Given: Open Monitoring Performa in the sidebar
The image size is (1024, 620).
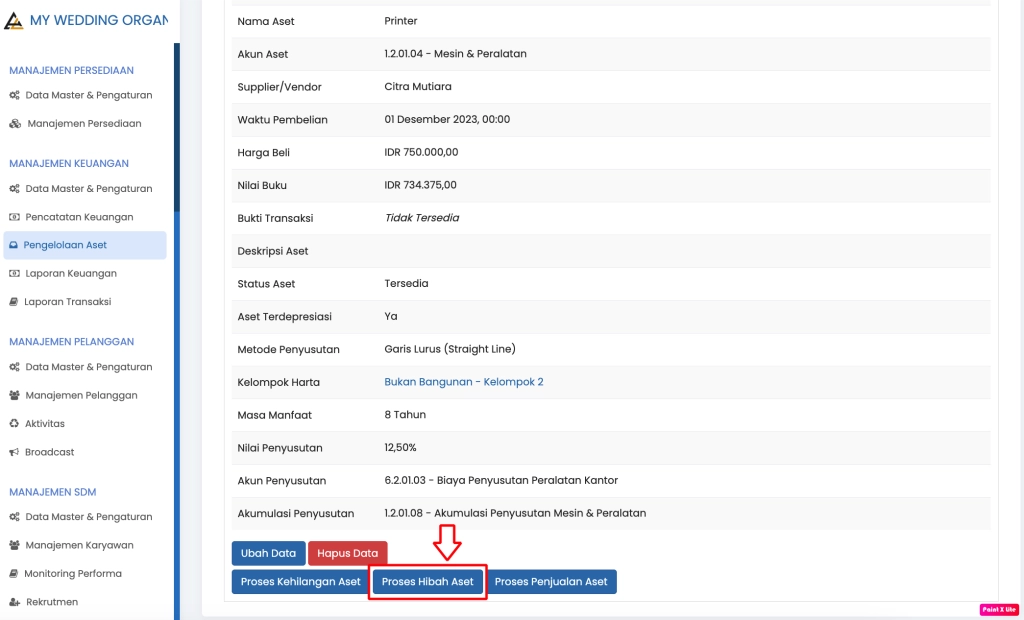Looking at the screenshot, I should click(x=72, y=574).
